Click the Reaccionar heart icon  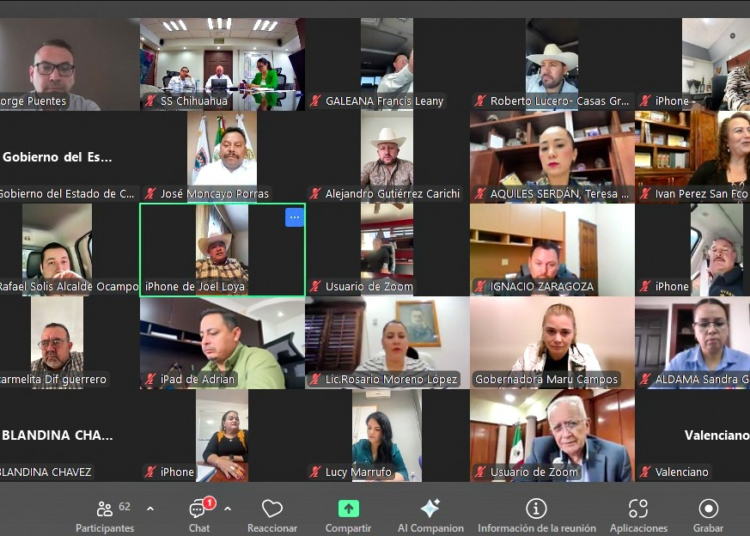click(x=272, y=509)
